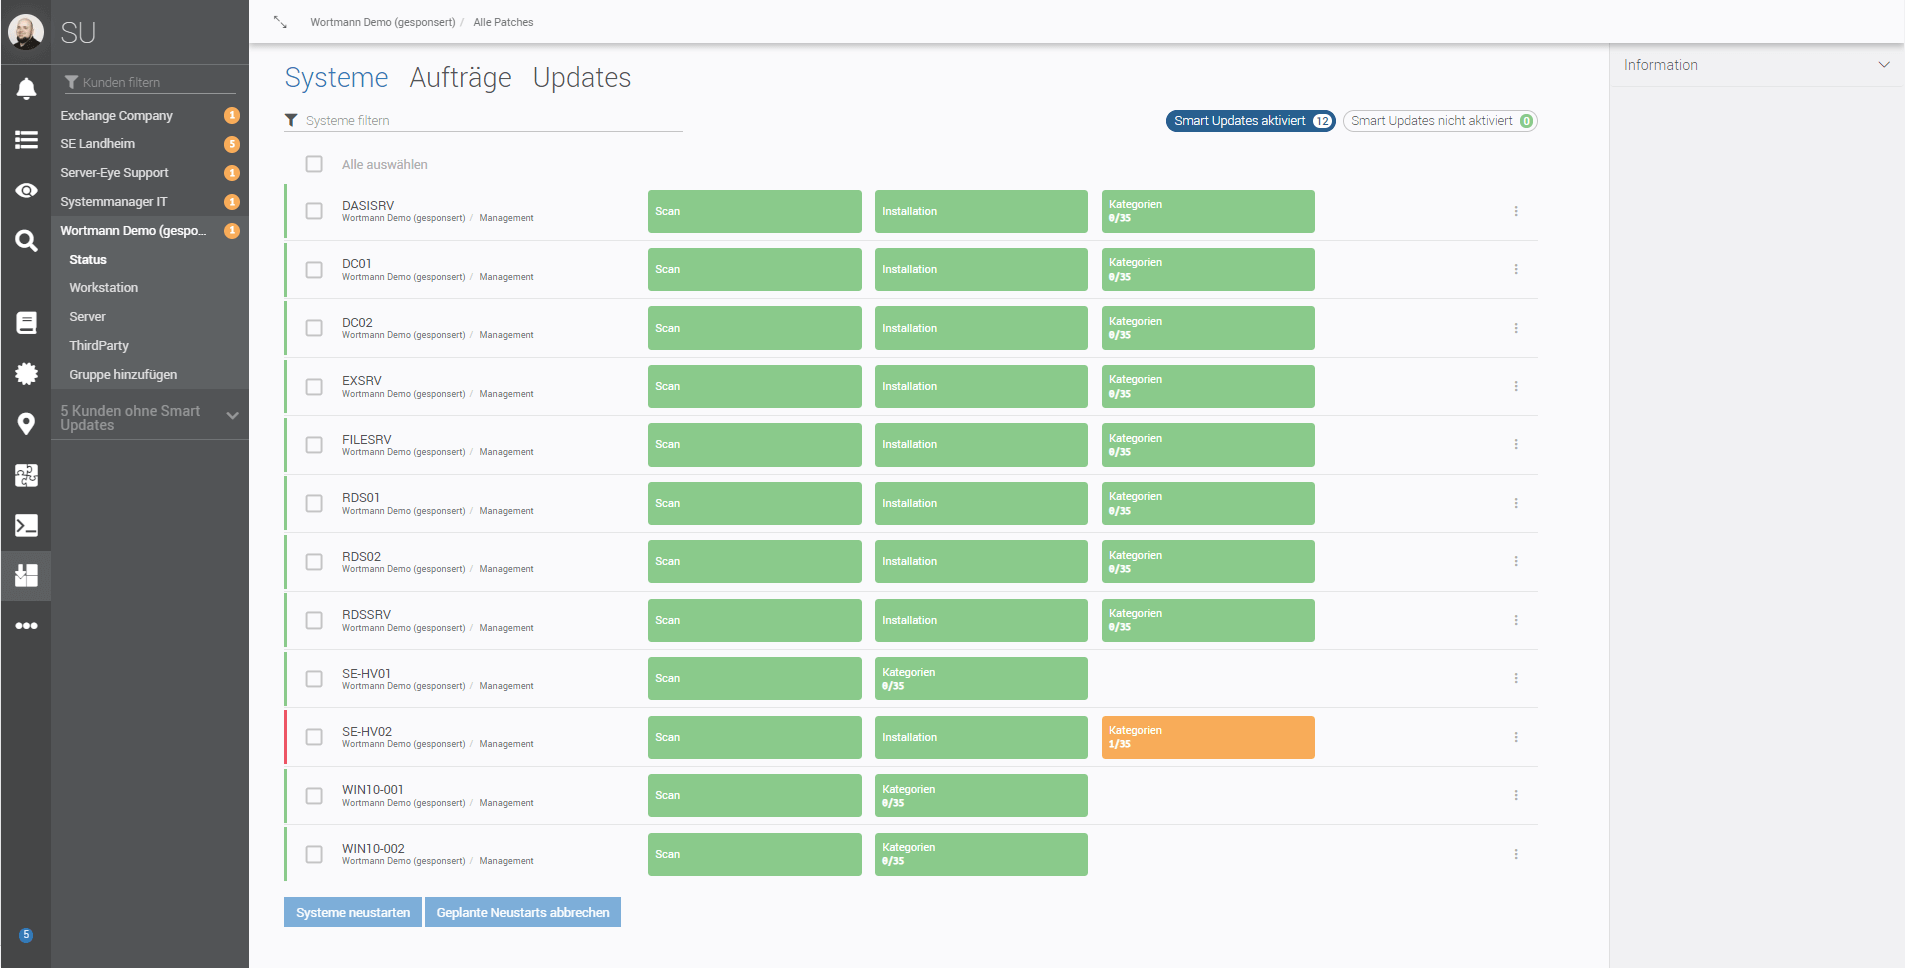Switch to the Aufträge tab

tap(460, 78)
